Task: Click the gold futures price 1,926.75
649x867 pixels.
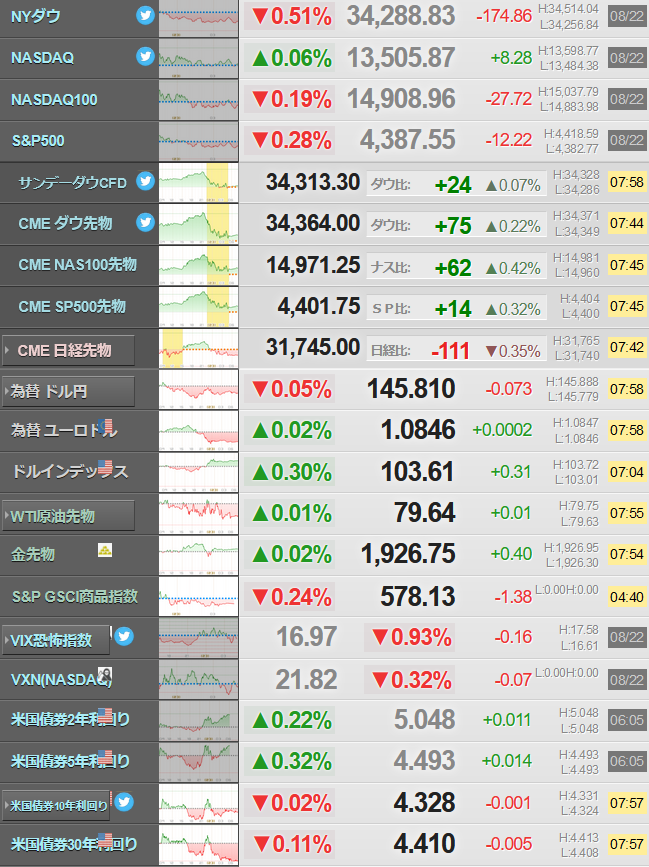Action: click(408, 553)
